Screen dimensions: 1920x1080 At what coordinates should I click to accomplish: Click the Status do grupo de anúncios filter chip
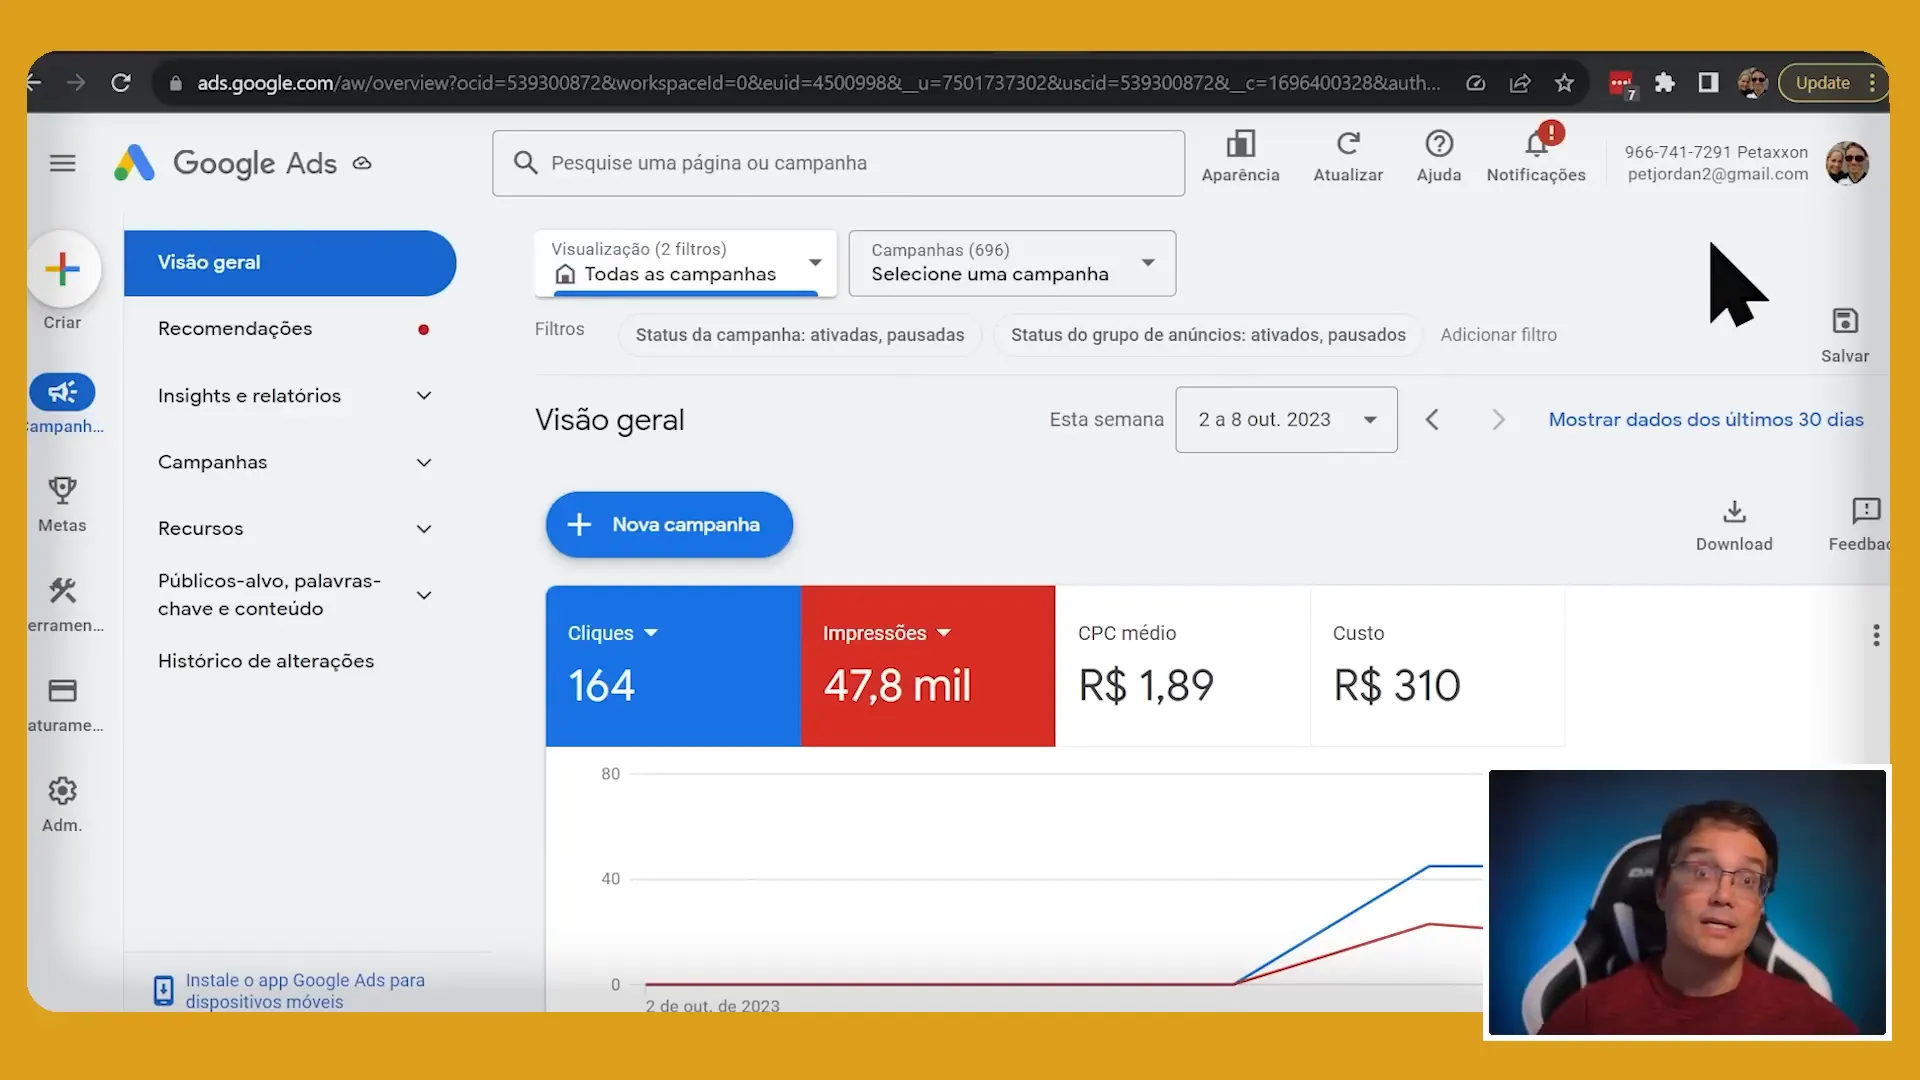coord(1208,335)
